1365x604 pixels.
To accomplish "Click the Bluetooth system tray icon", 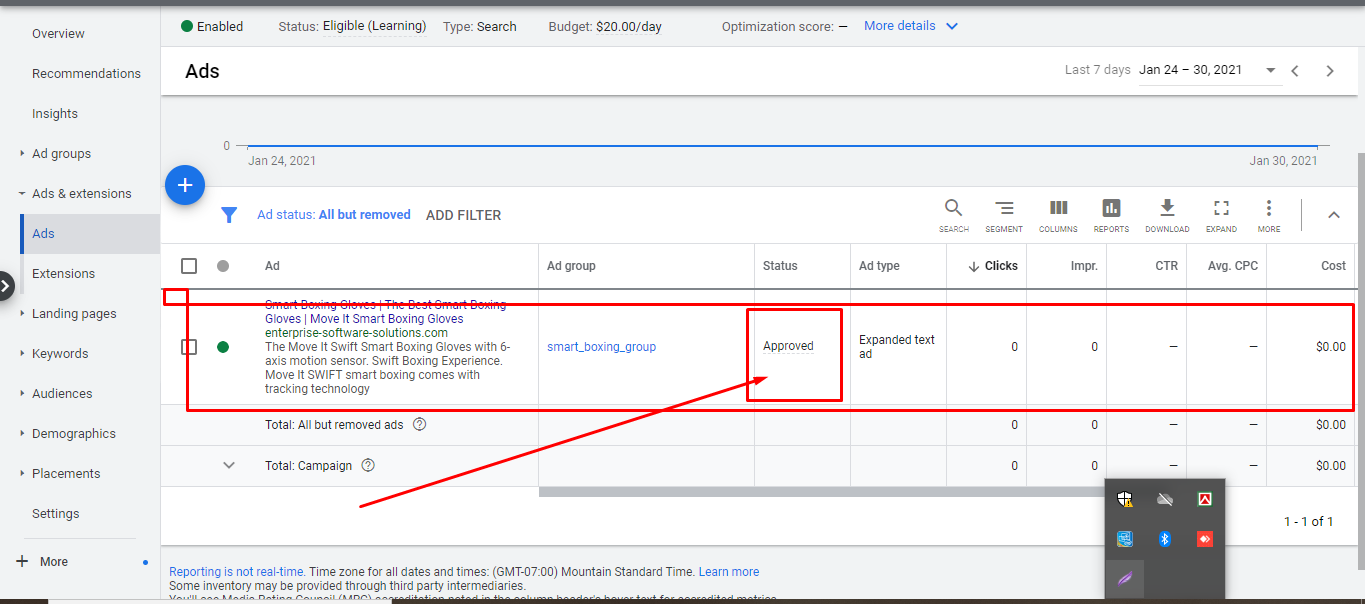I will click(1164, 539).
